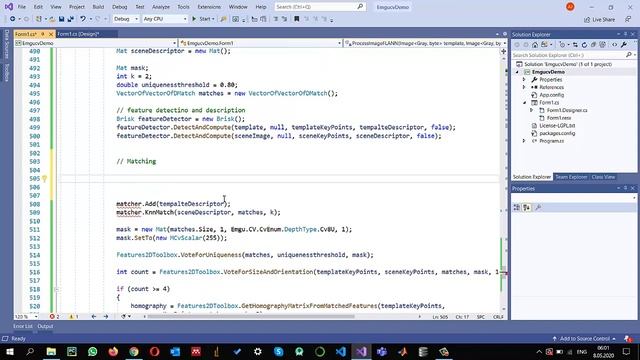Refresh the Solution Explorer
This screenshot has width=640, height=360.
[584, 45]
